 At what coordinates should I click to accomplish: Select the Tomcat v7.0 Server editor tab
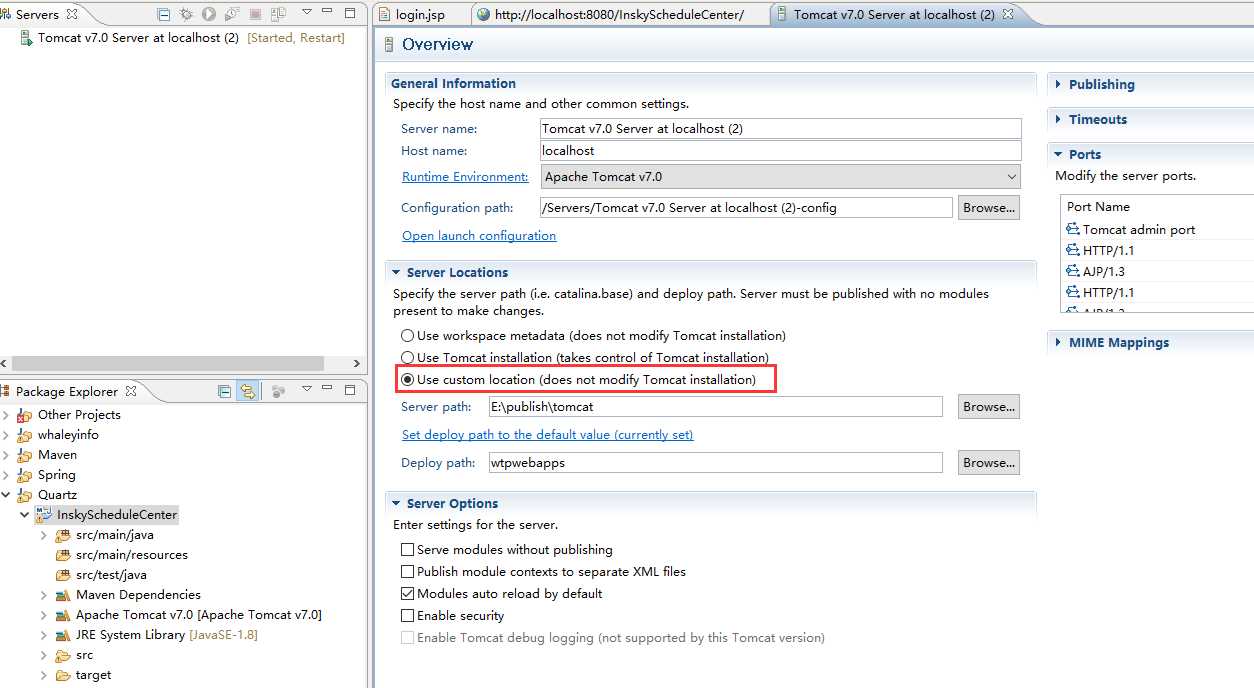point(893,14)
